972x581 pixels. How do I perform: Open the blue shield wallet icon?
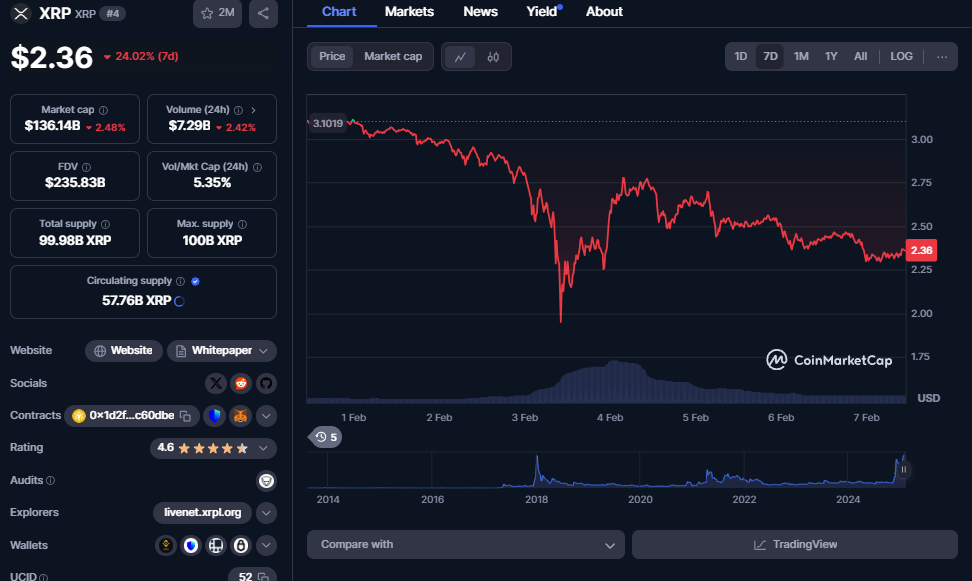tap(191, 545)
